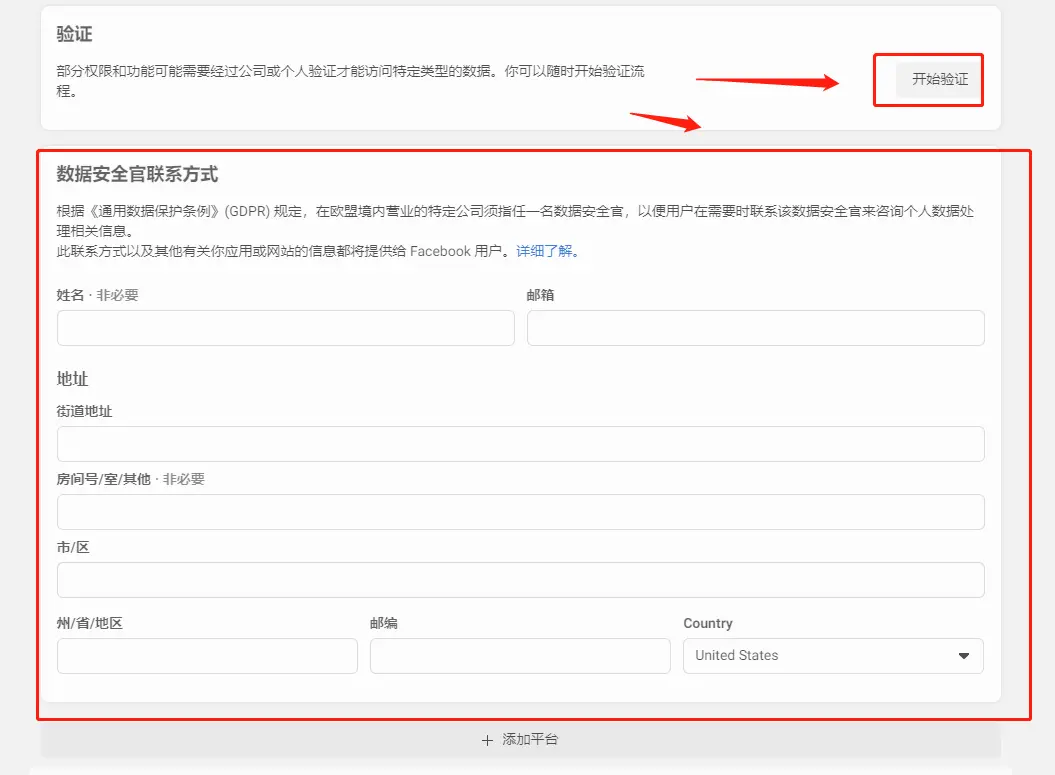Click the 数据安全官联系方式 heading
The width and height of the screenshot is (1055, 775).
137,174
